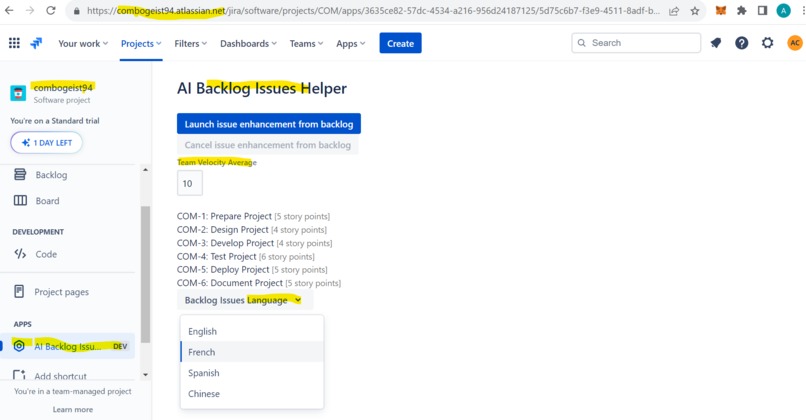
Task: Click the COM-1: Prepare Project issue
Action: pyautogui.click(x=253, y=216)
